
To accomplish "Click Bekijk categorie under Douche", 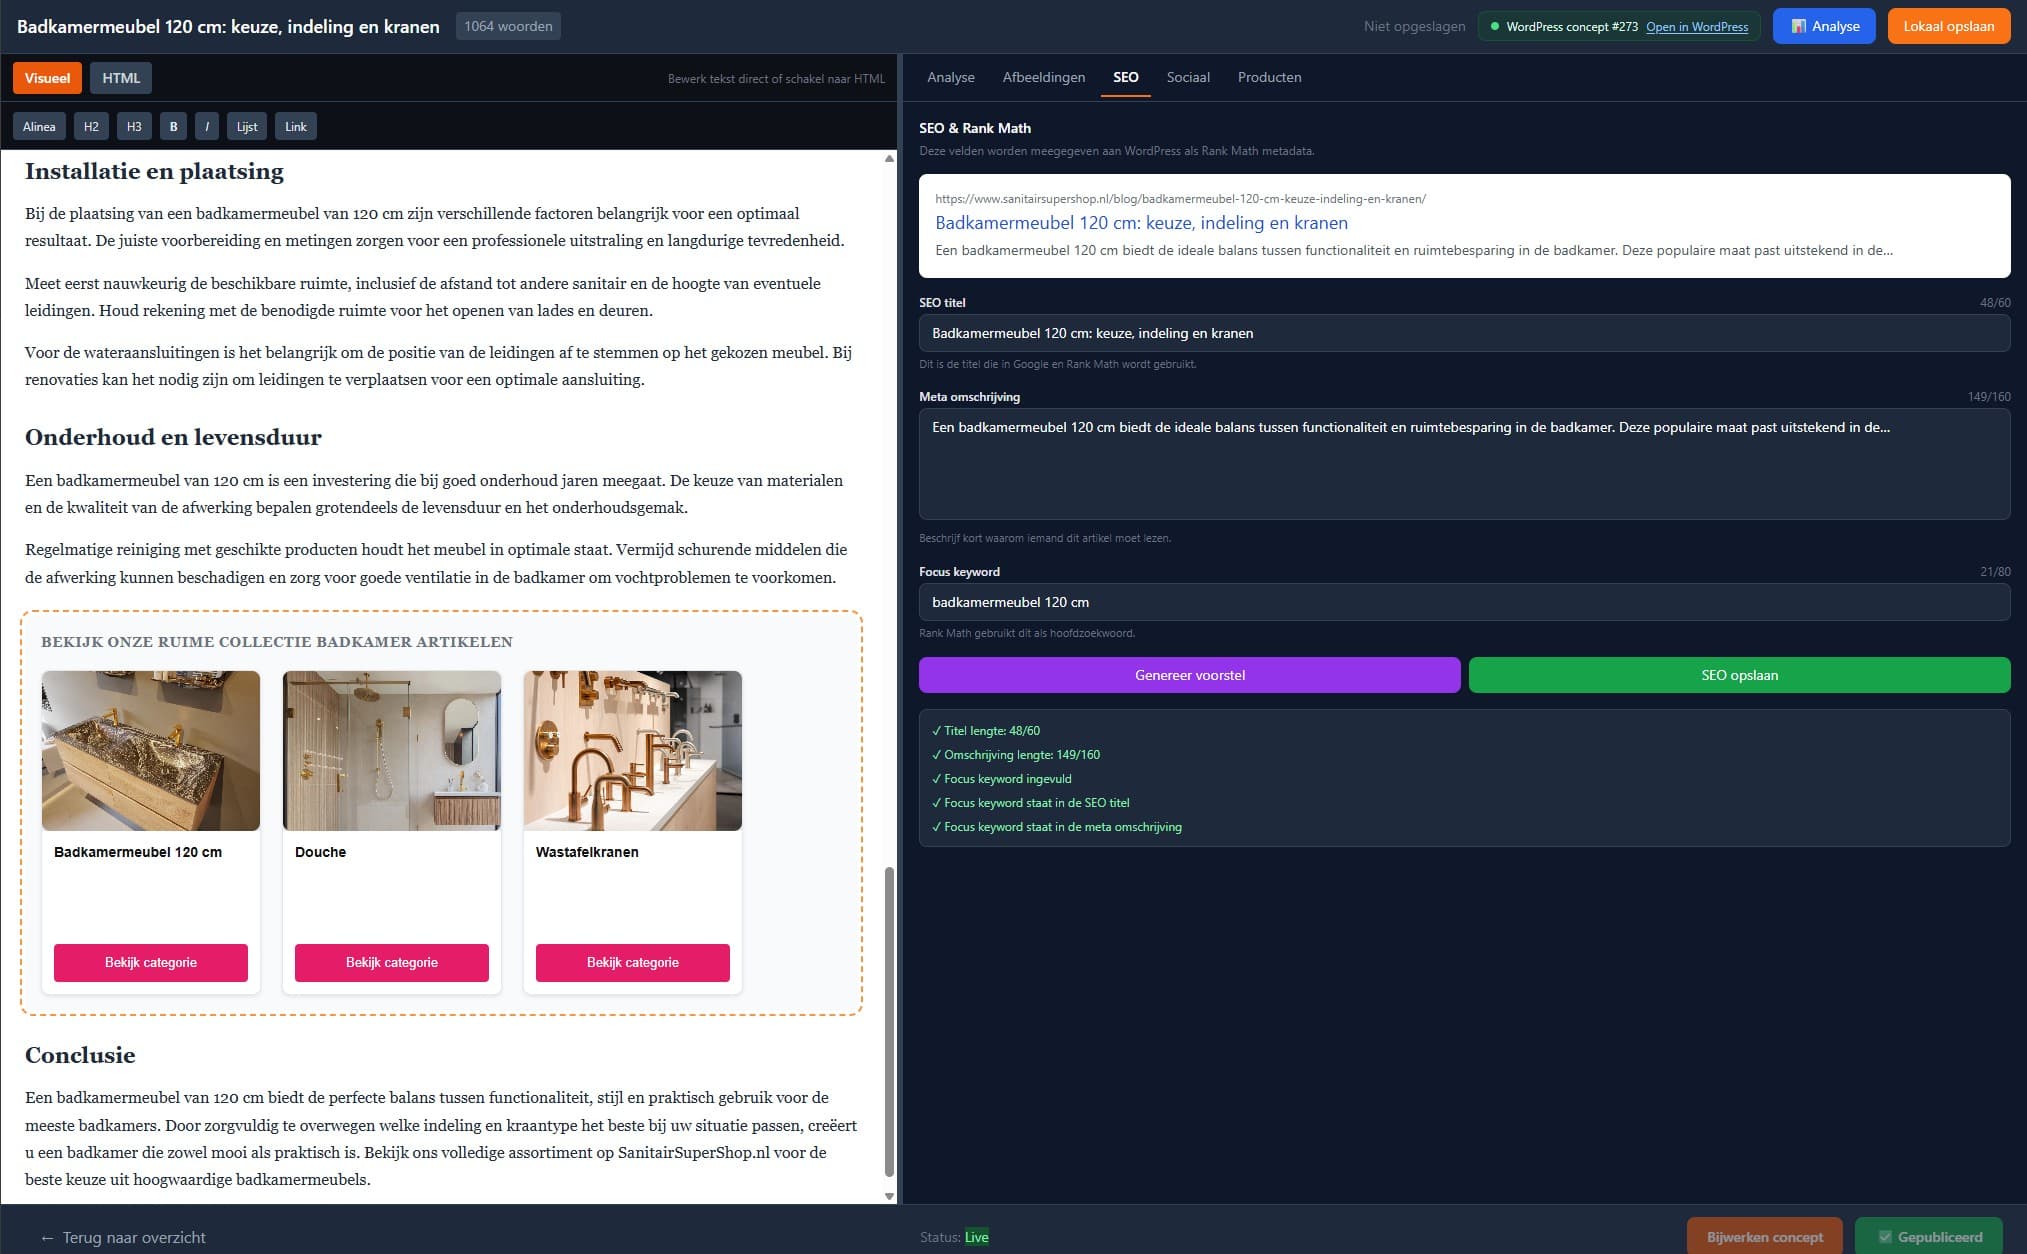I will pos(392,962).
